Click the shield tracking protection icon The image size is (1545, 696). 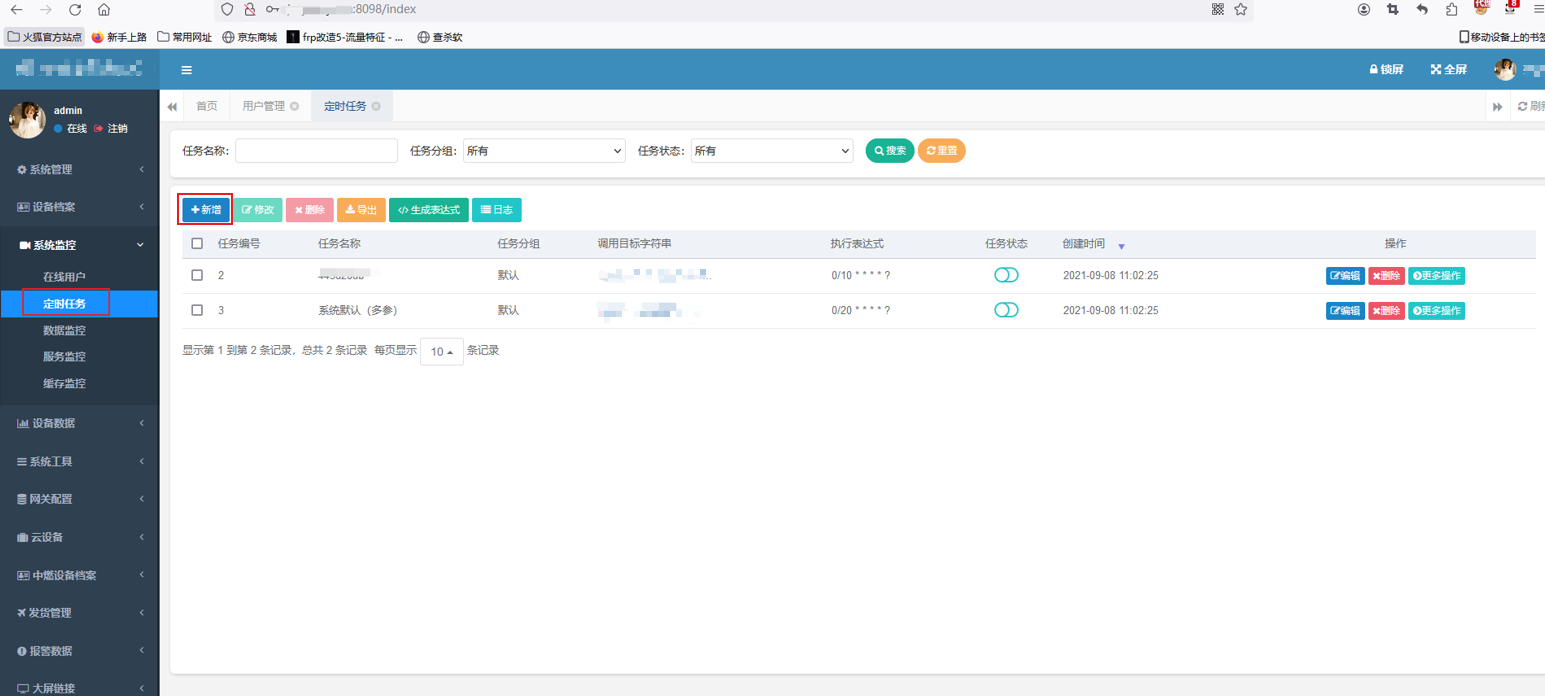pos(228,9)
